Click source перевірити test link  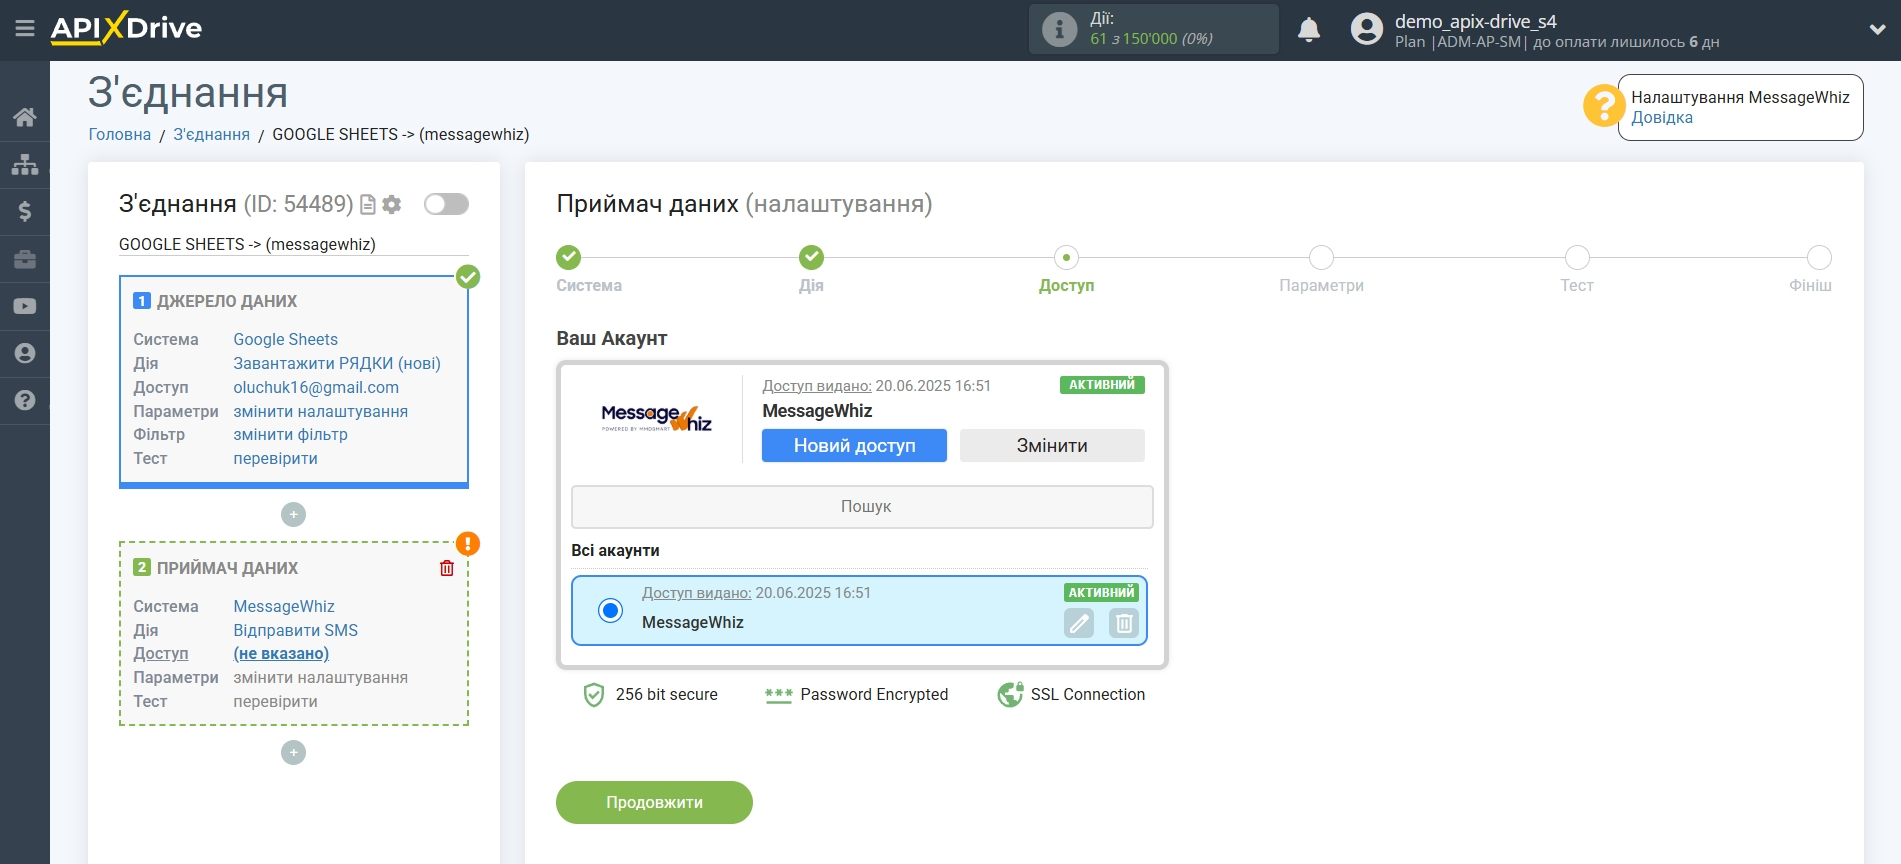tap(275, 459)
